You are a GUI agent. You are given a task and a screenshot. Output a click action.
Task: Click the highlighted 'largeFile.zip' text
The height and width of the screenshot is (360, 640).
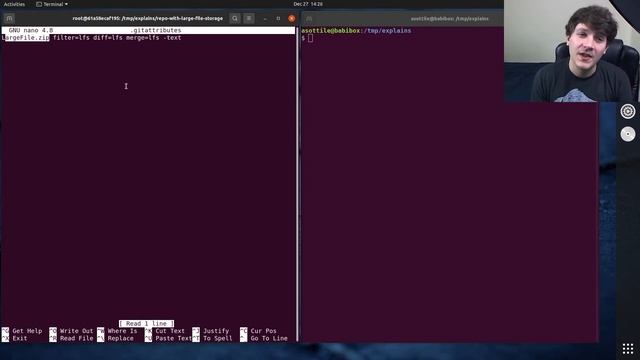[26, 38]
